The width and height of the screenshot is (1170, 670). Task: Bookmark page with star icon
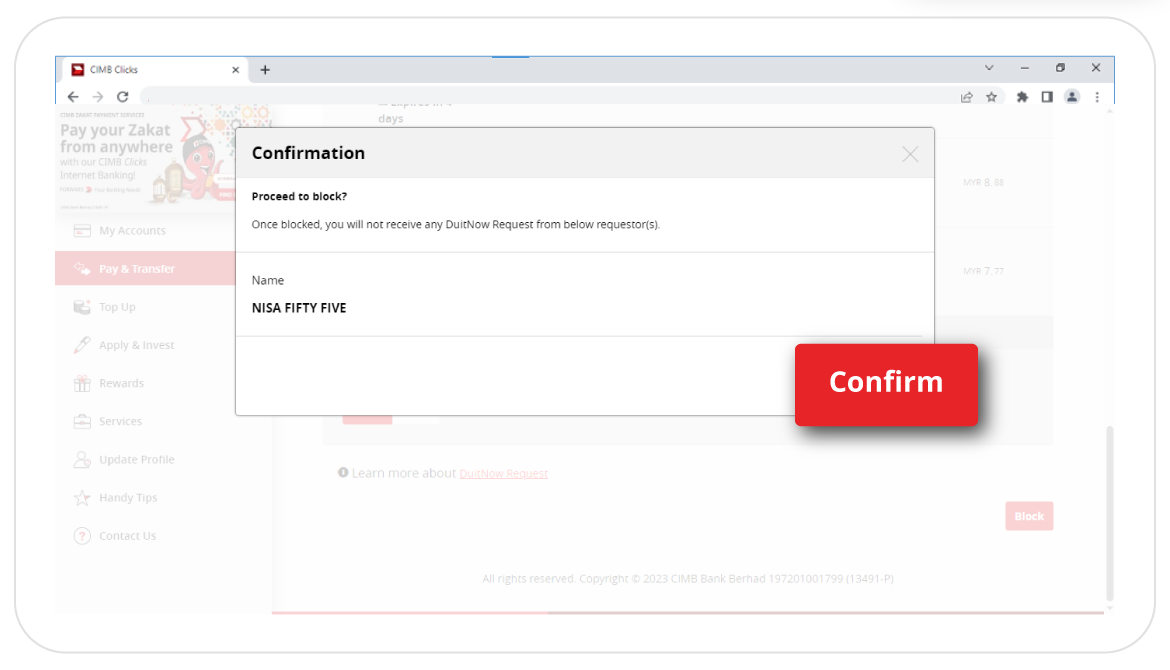coord(991,97)
